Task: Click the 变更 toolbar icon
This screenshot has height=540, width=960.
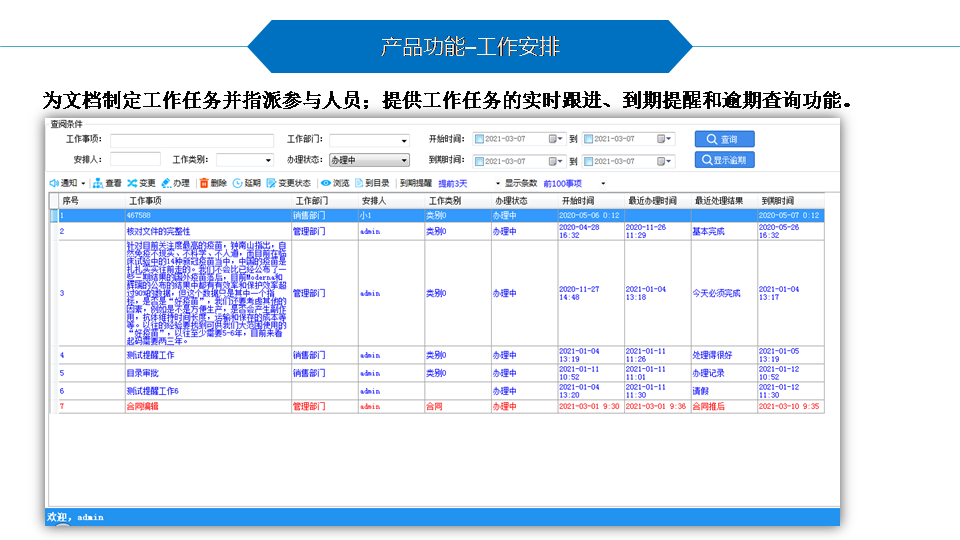Action: (x=132, y=183)
